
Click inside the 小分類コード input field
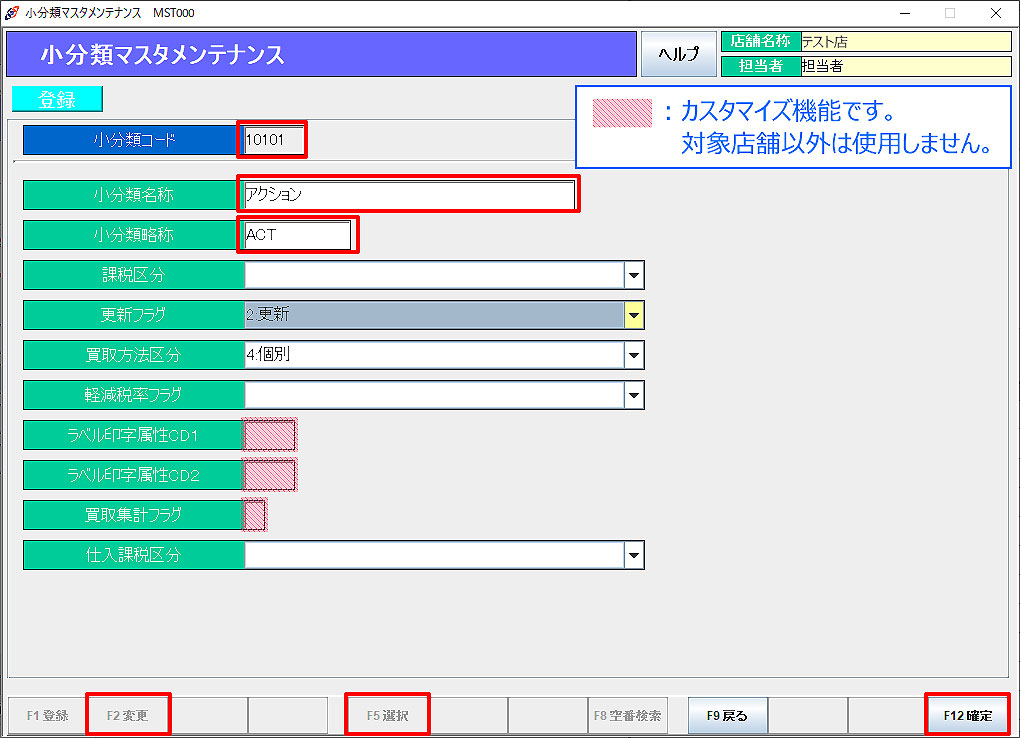click(271, 140)
